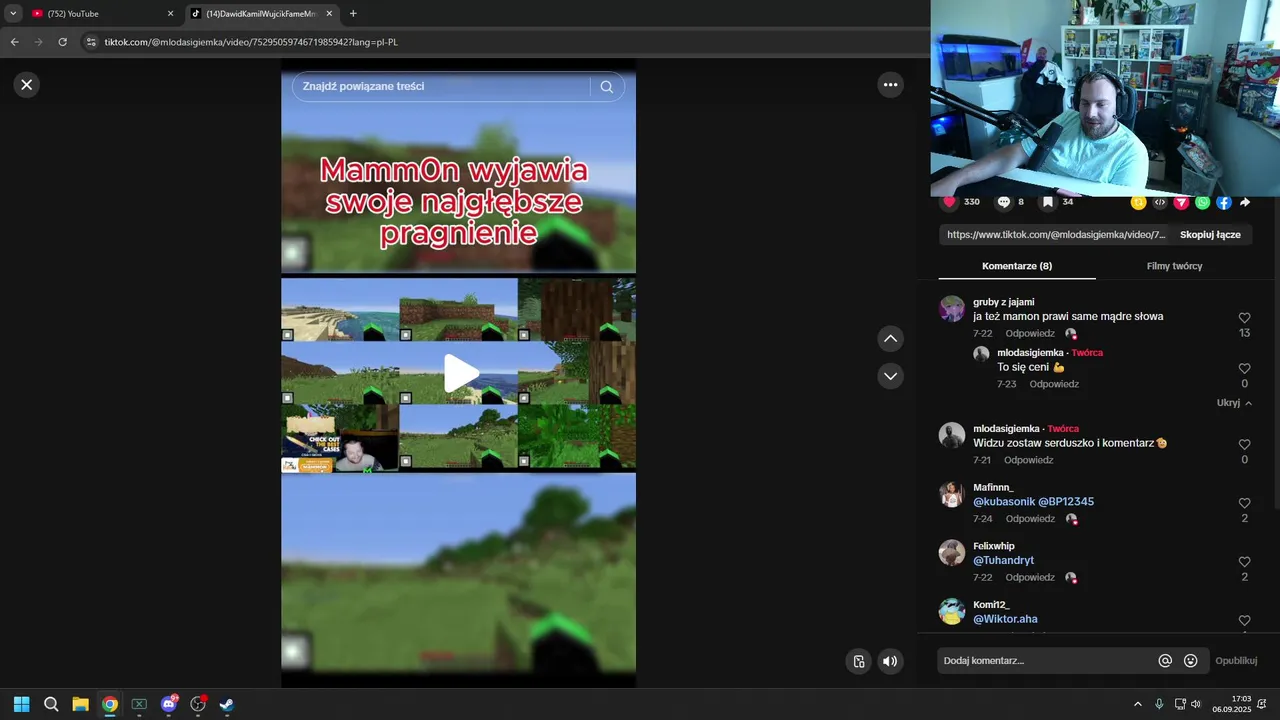
Task: Like Felixwhip's comment
Action: click(1244, 563)
